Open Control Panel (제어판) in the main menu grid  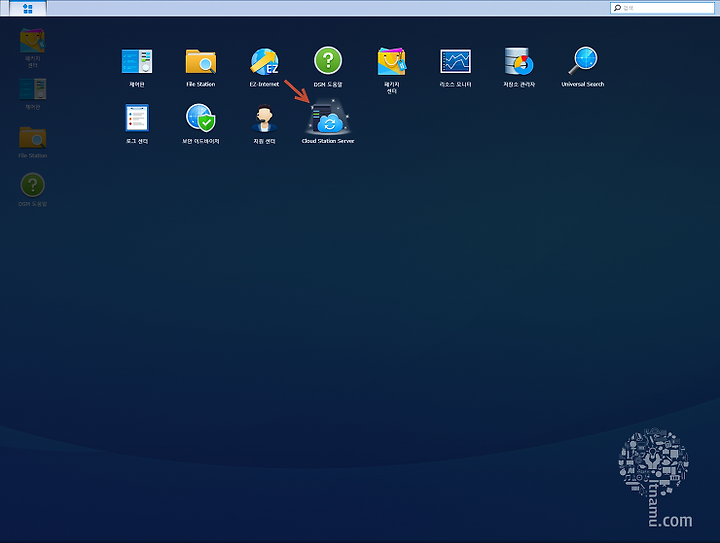pos(137,62)
